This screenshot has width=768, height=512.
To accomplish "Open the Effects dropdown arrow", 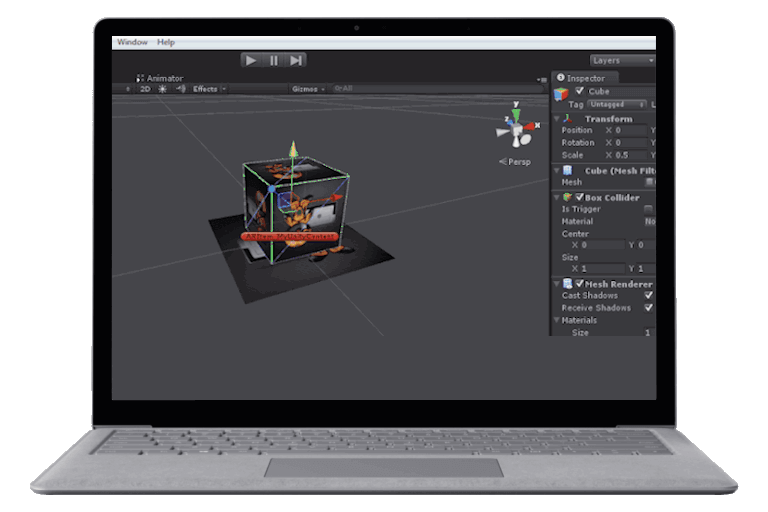I will [x=224, y=89].
